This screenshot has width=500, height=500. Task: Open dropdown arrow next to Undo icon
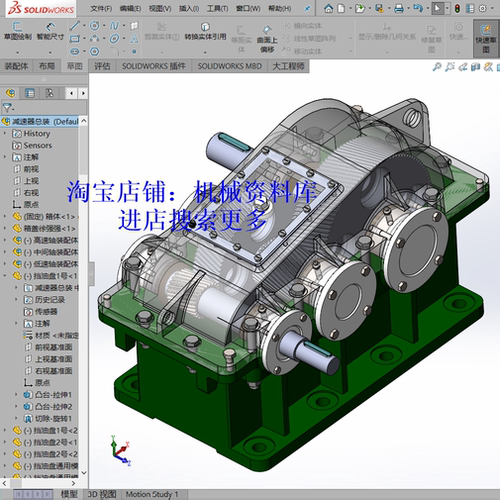[427, 9]
